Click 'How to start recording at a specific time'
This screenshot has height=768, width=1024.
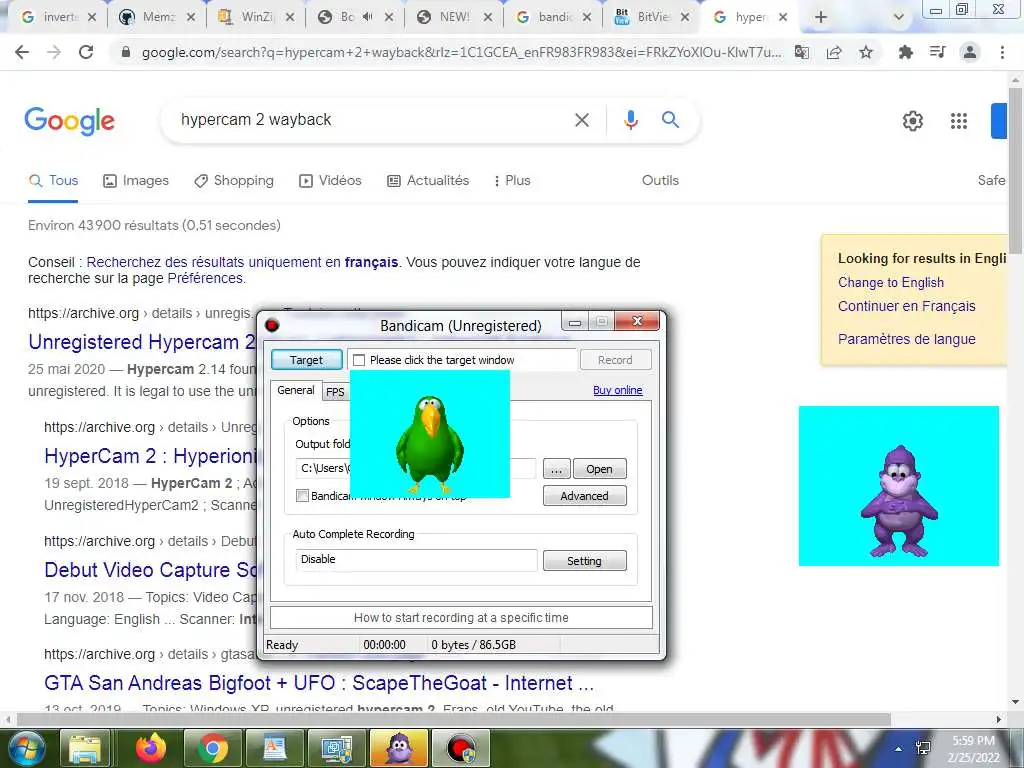pos(461,617)
